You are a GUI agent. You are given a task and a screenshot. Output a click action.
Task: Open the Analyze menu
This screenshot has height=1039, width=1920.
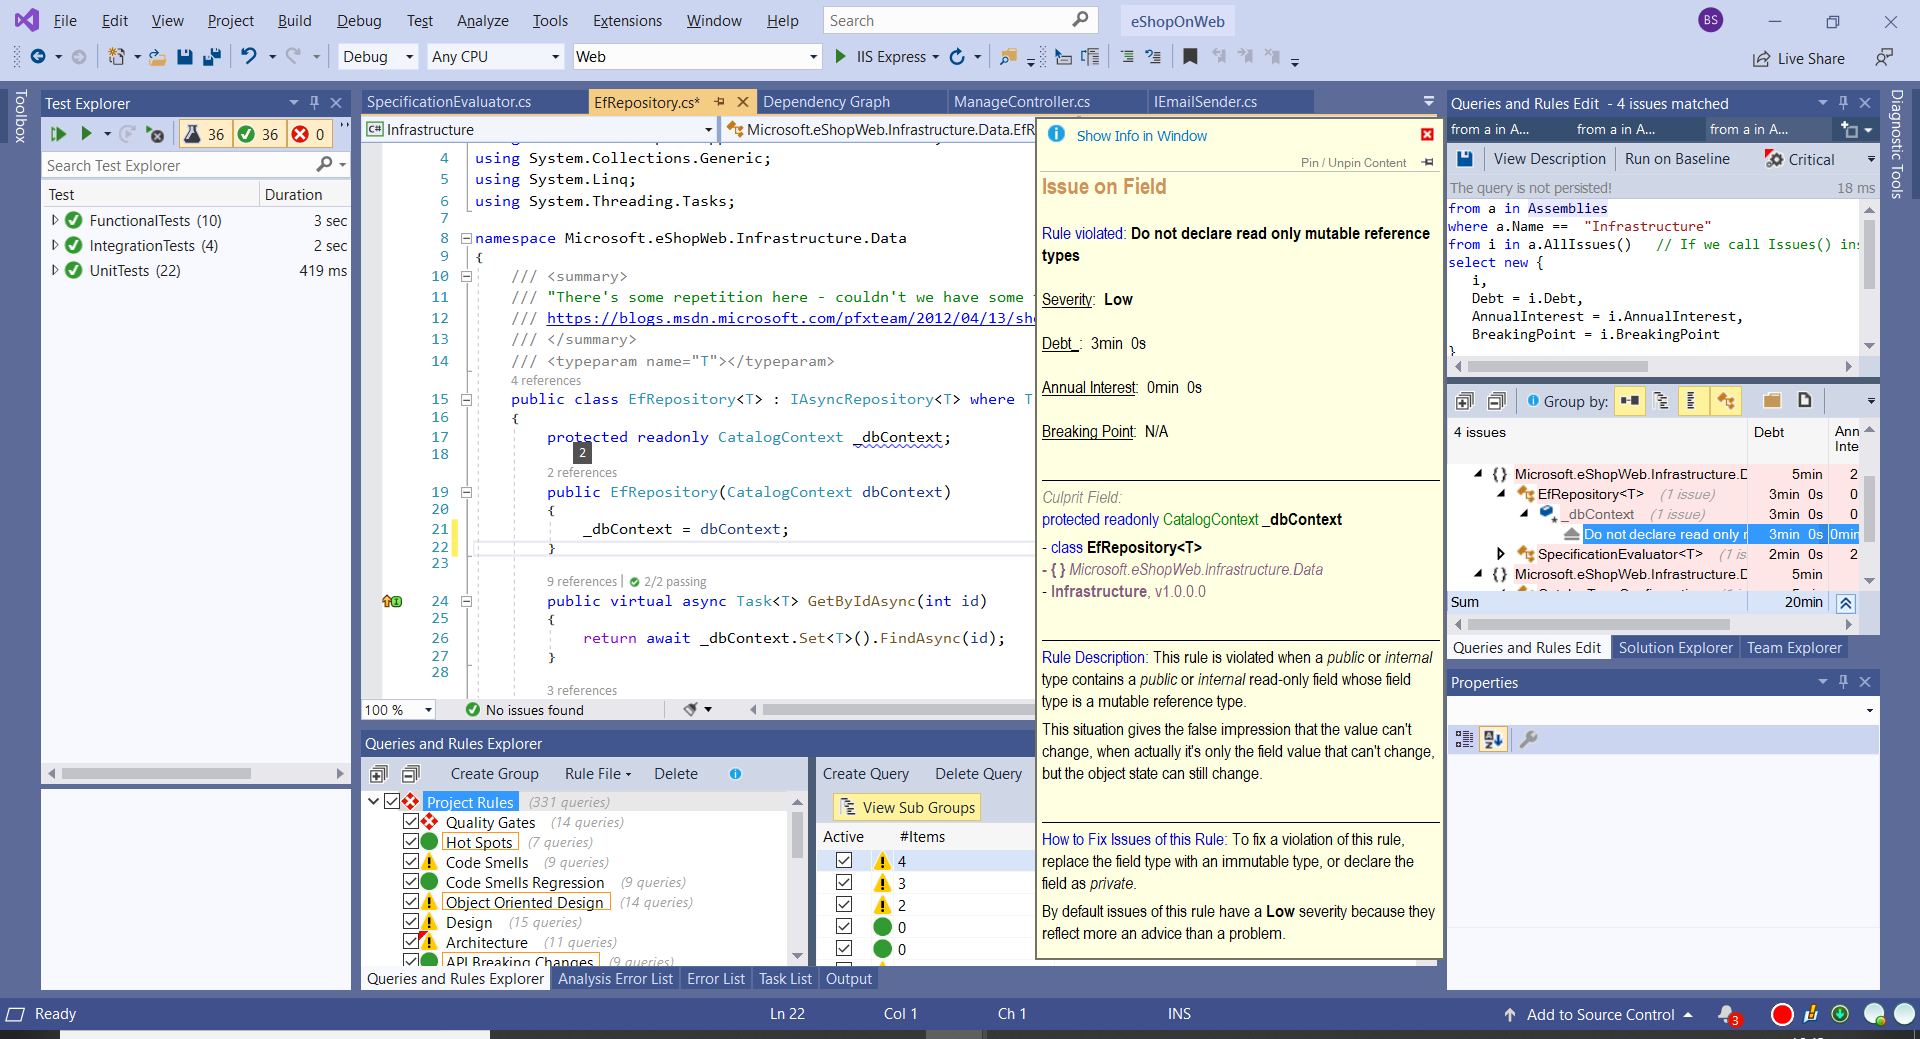[x=482, y=21]
